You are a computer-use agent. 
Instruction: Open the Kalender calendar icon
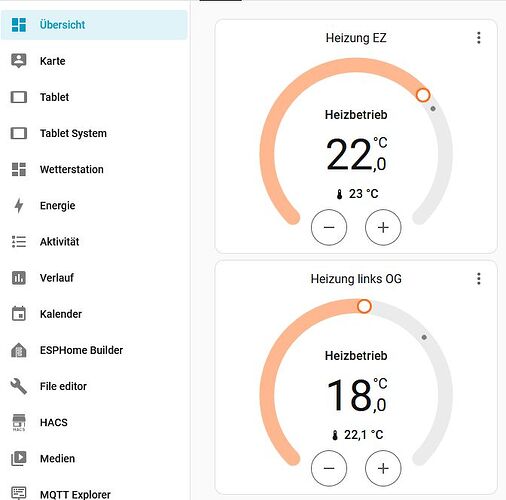pos(19,314)
